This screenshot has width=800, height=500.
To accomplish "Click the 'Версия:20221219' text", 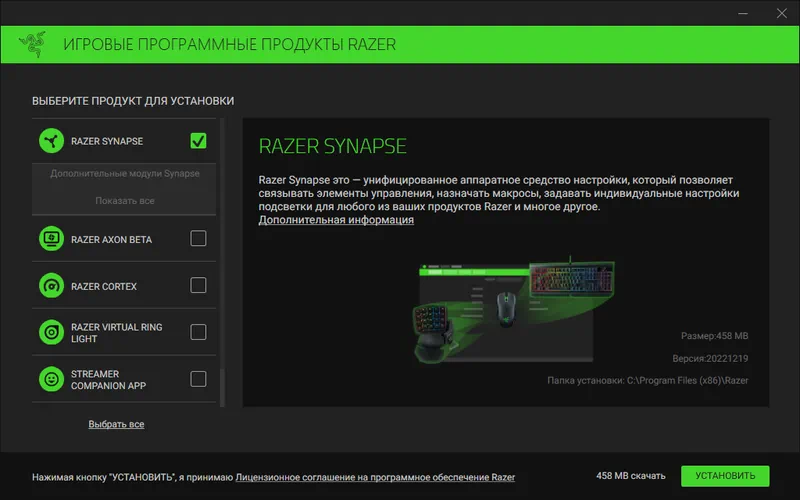I will [710, 359].
